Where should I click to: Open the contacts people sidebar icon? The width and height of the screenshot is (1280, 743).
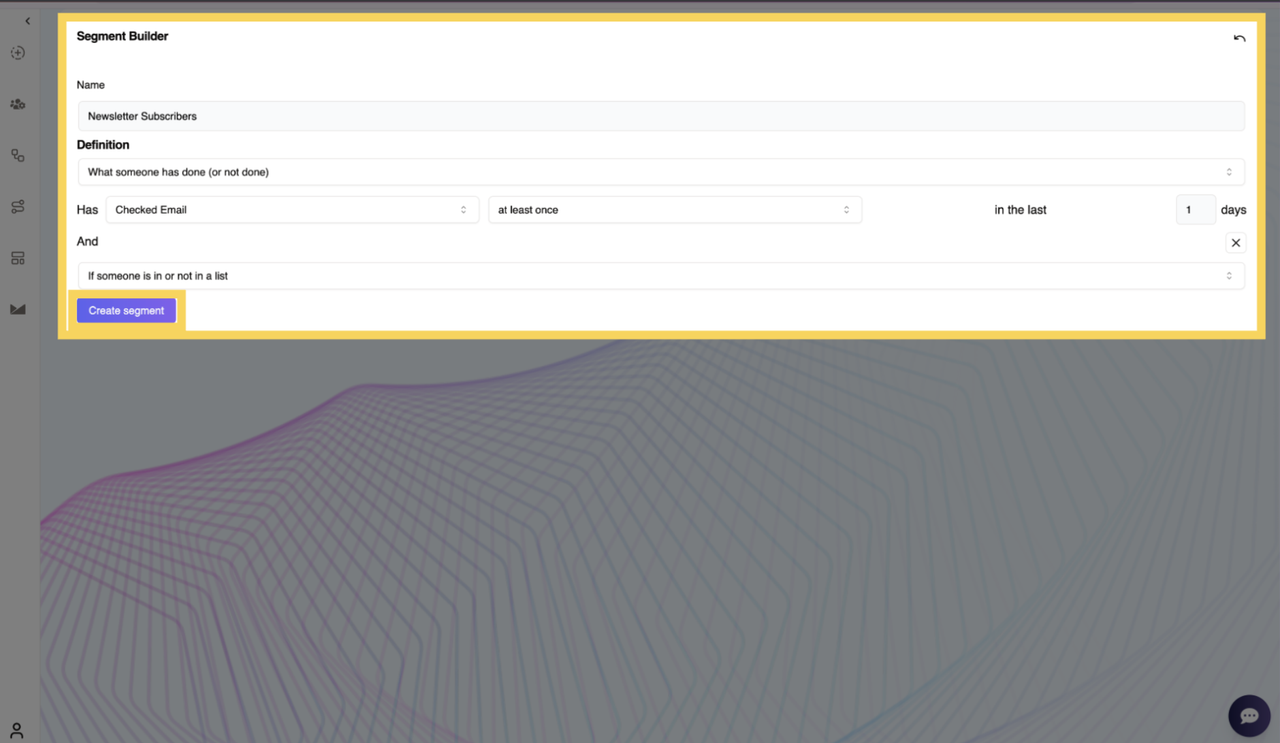coord(18,104)
